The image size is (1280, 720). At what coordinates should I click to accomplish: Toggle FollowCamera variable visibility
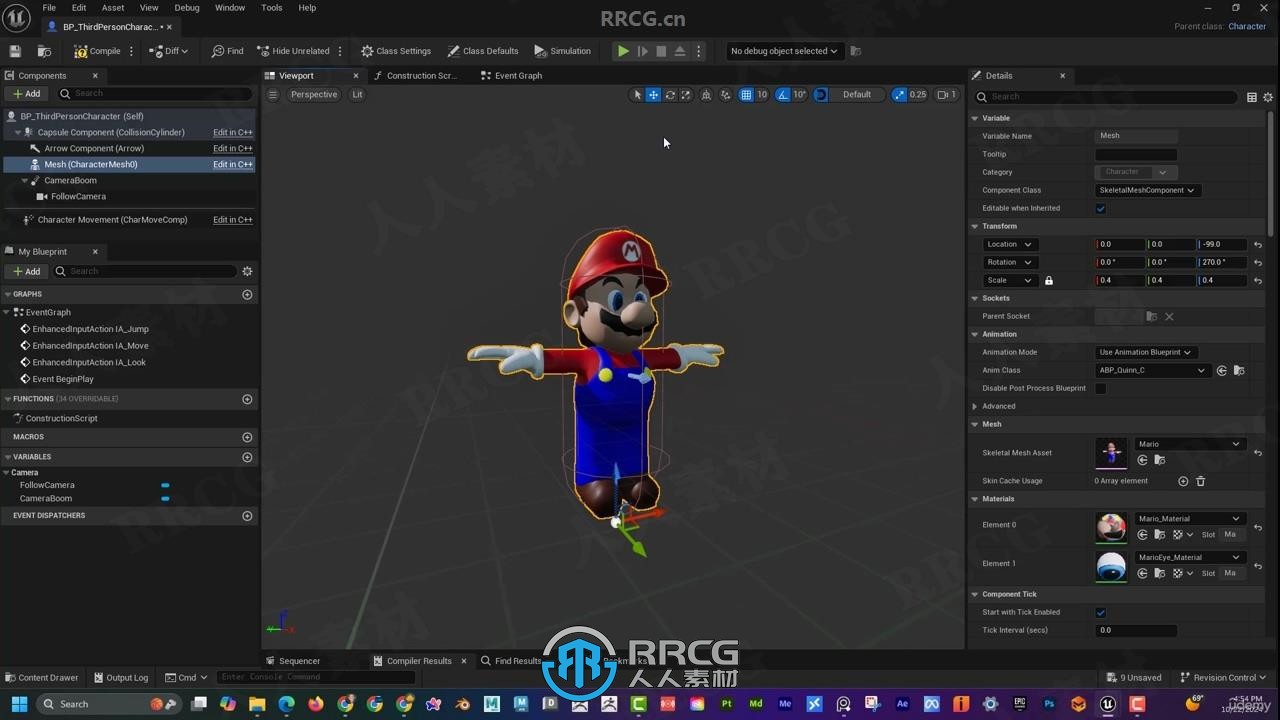[x=165, y=485]
